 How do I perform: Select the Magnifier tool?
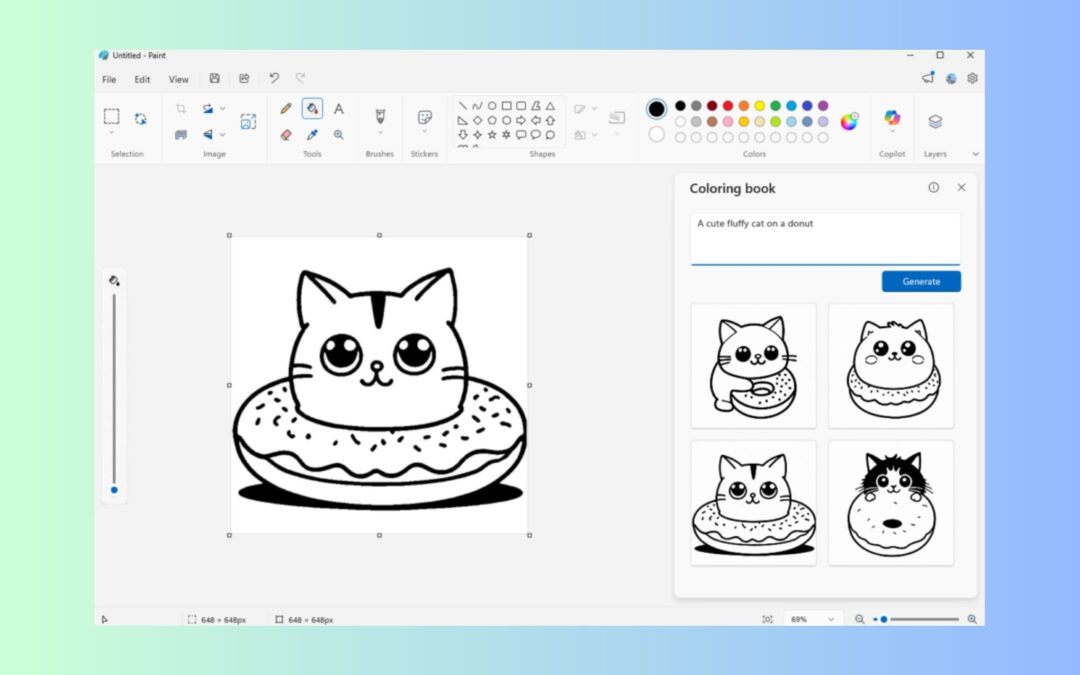coord(339,134)
